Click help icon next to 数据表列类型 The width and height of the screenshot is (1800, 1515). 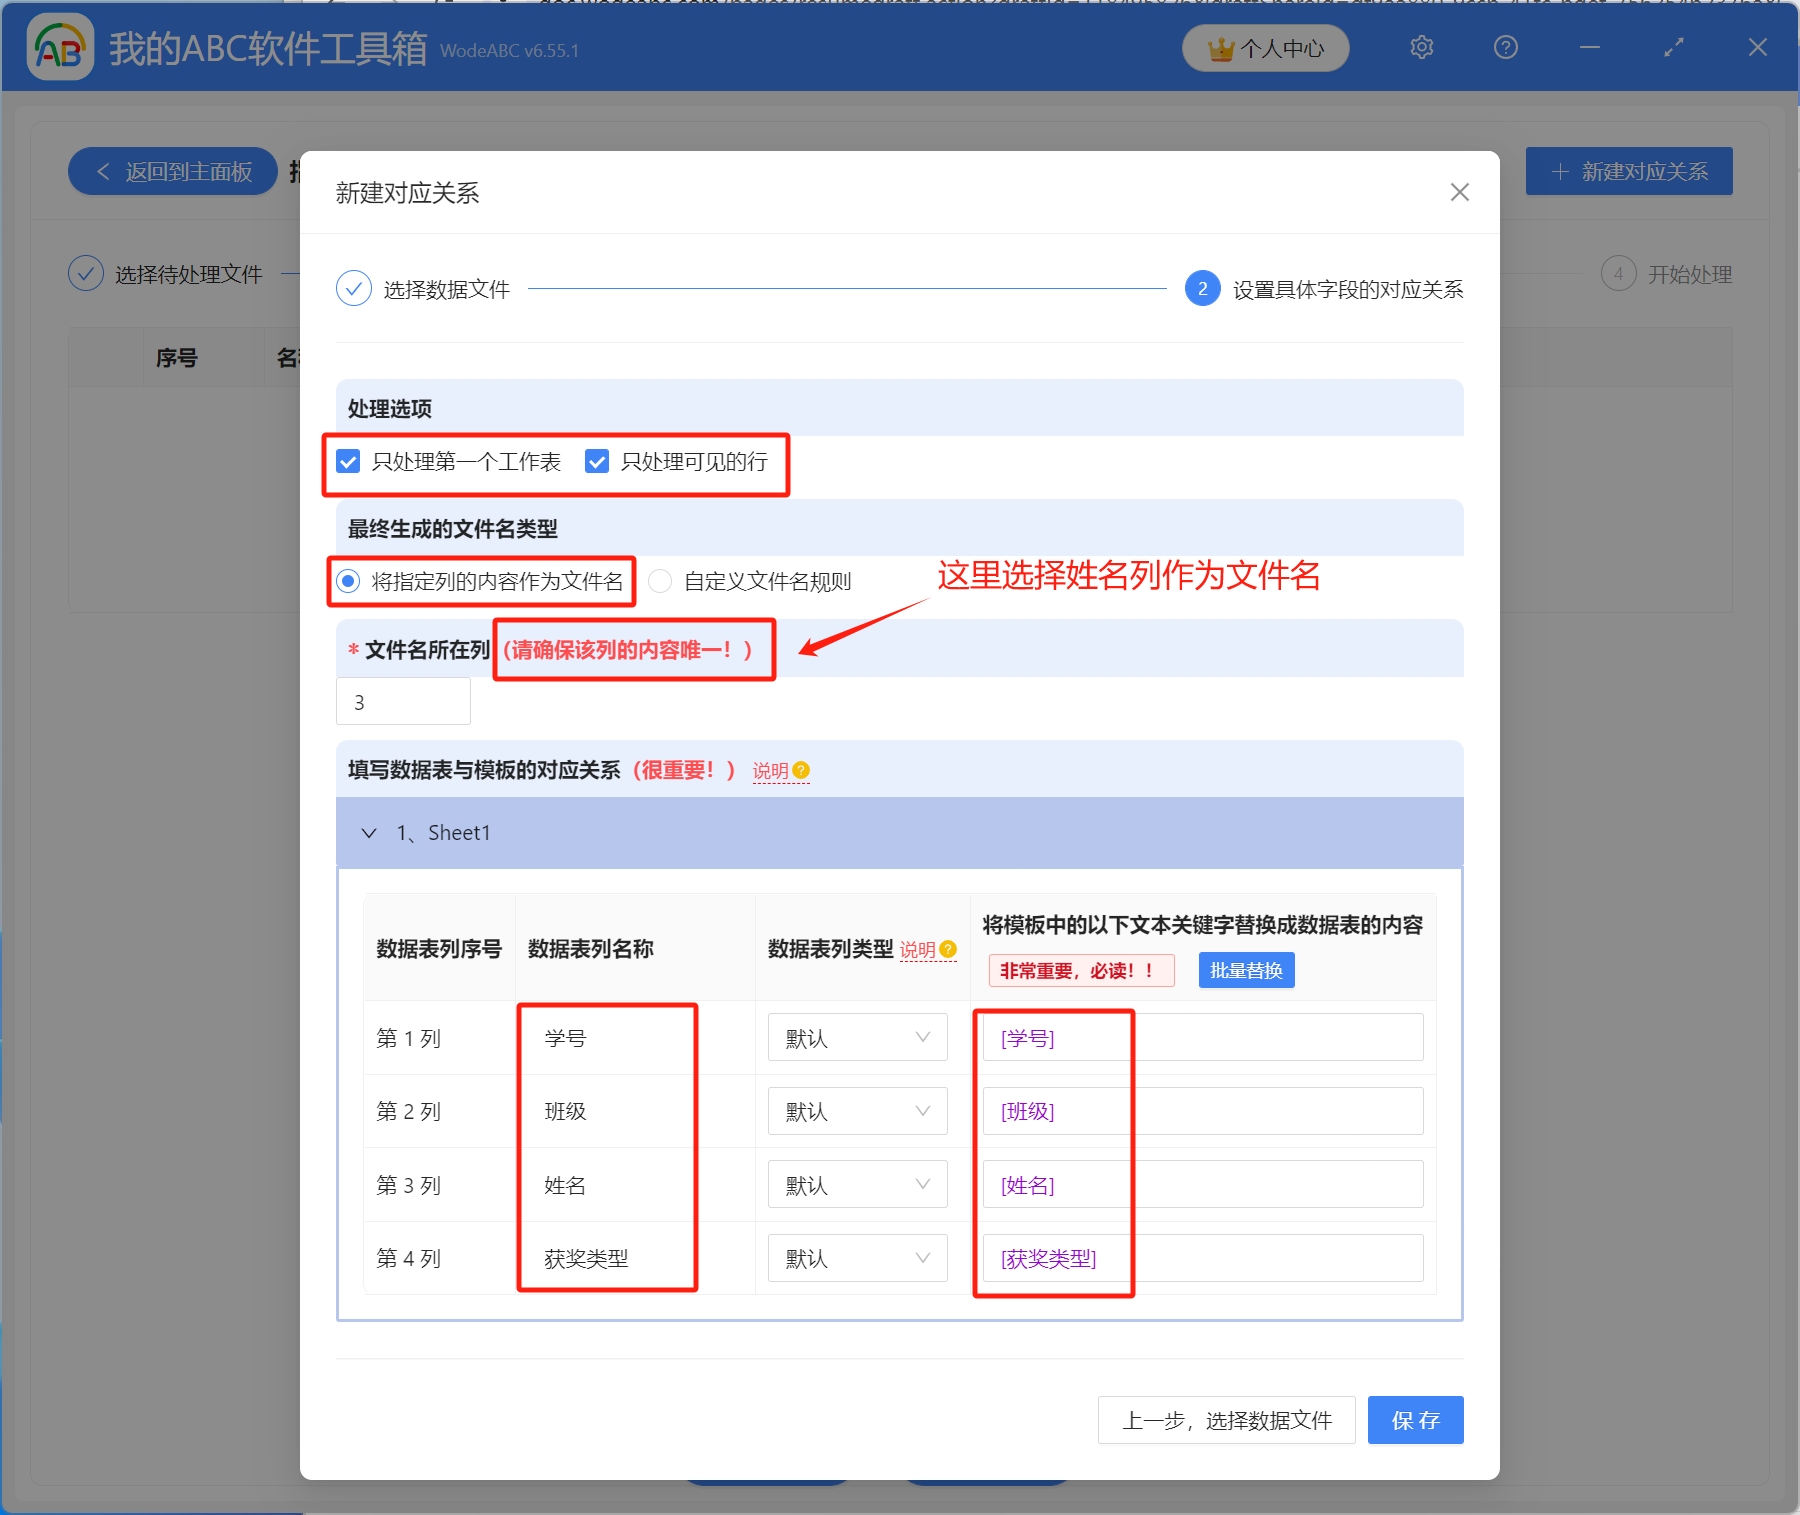coord(948,949)
